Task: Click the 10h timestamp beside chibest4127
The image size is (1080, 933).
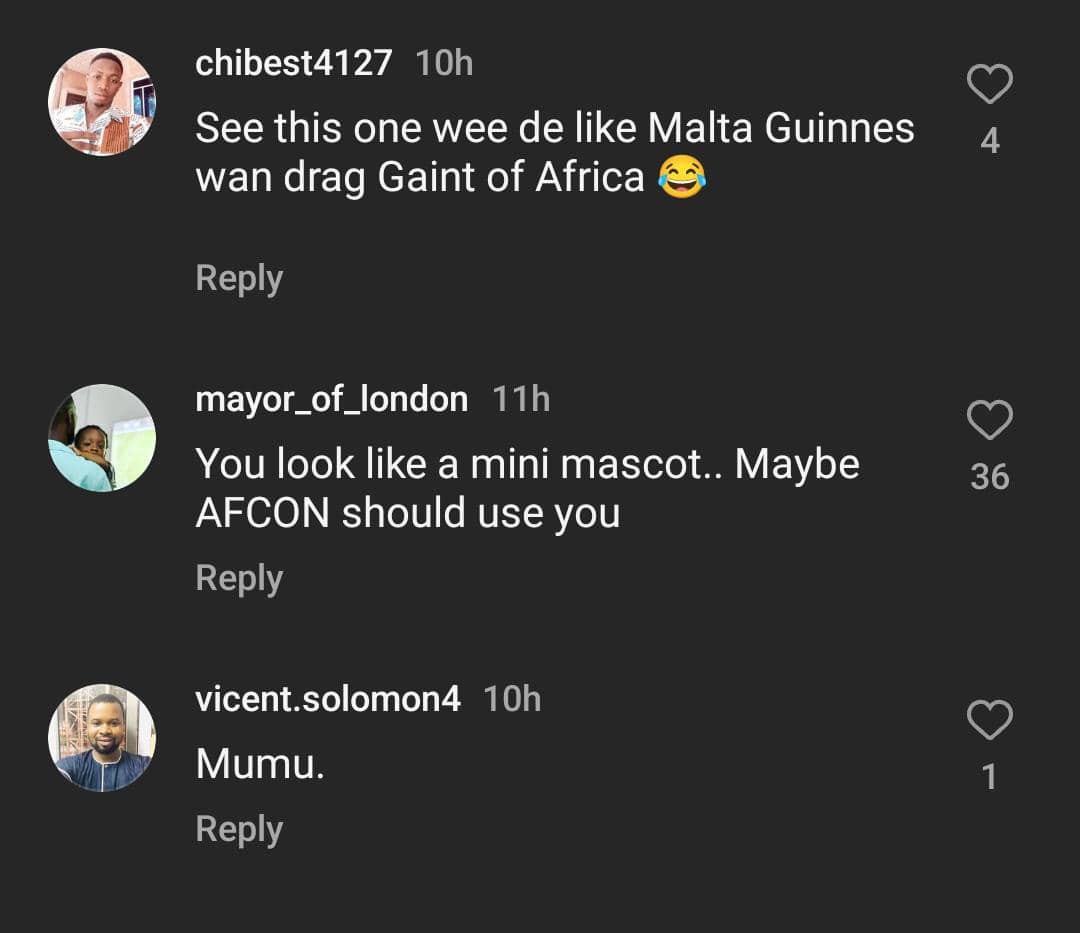Action: 444,63
